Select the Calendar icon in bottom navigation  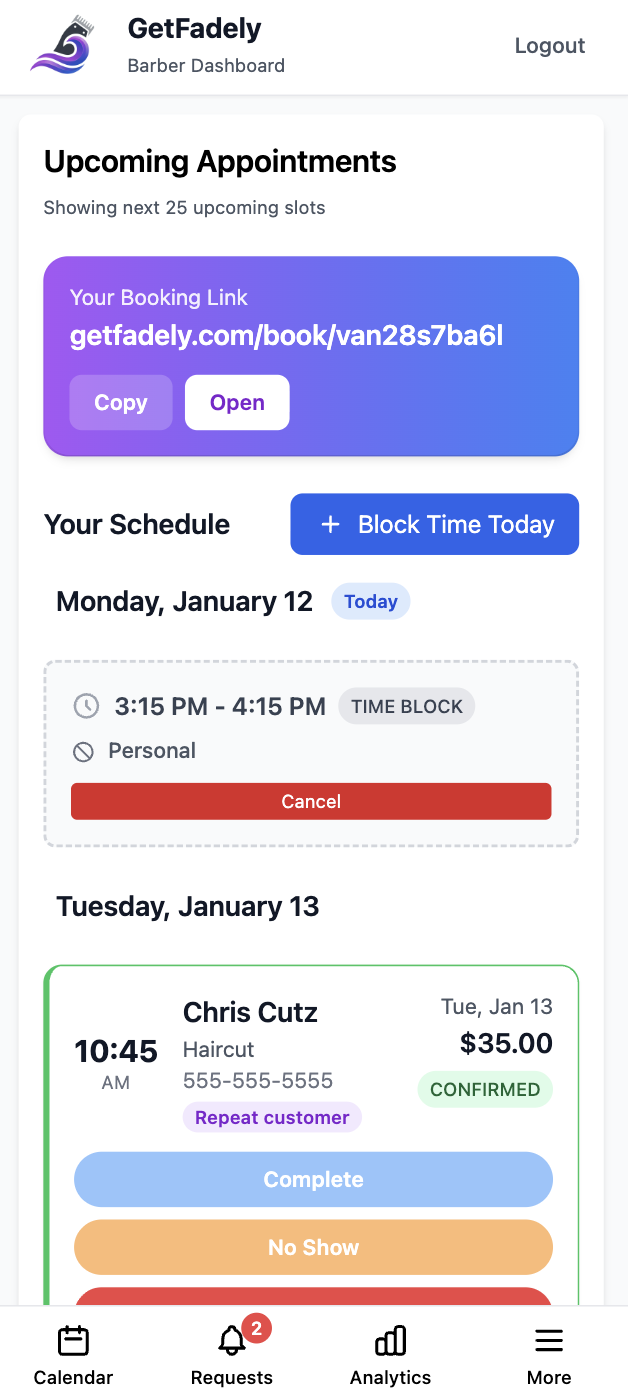(73, 1340)
